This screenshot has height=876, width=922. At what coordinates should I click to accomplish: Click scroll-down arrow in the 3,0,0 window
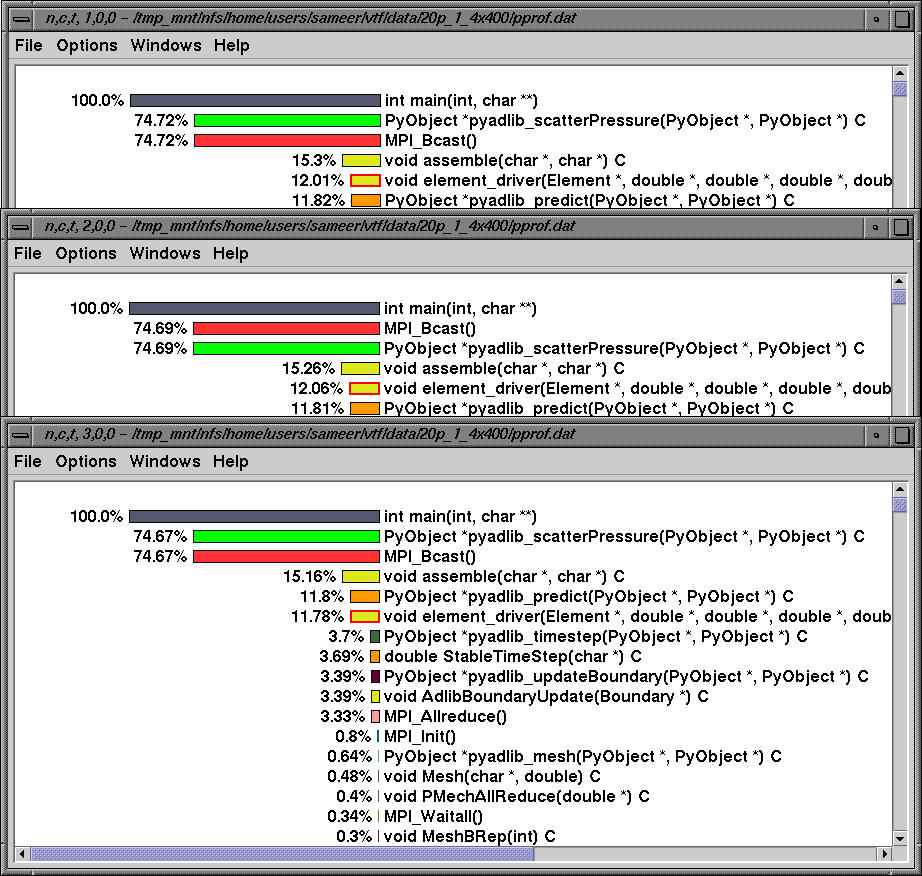tap(900, 838)
